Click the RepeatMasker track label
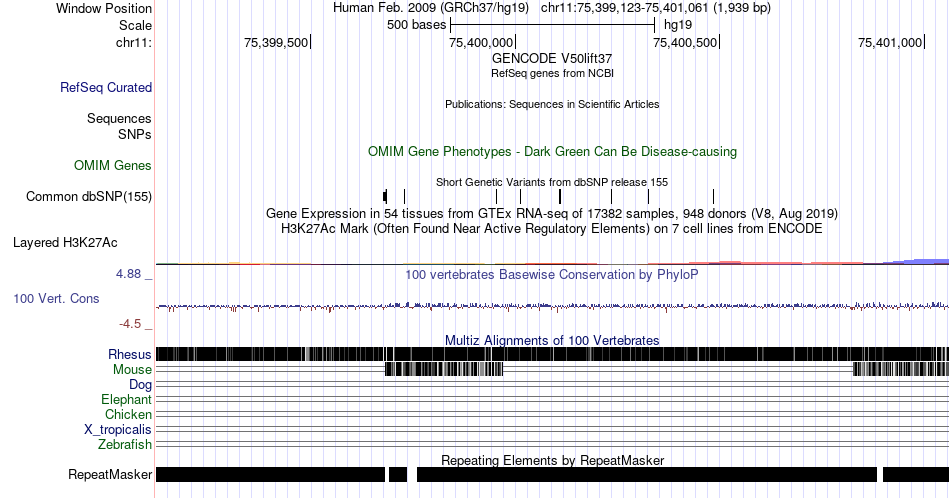This screenshot has width=950, height=498. 110,474
